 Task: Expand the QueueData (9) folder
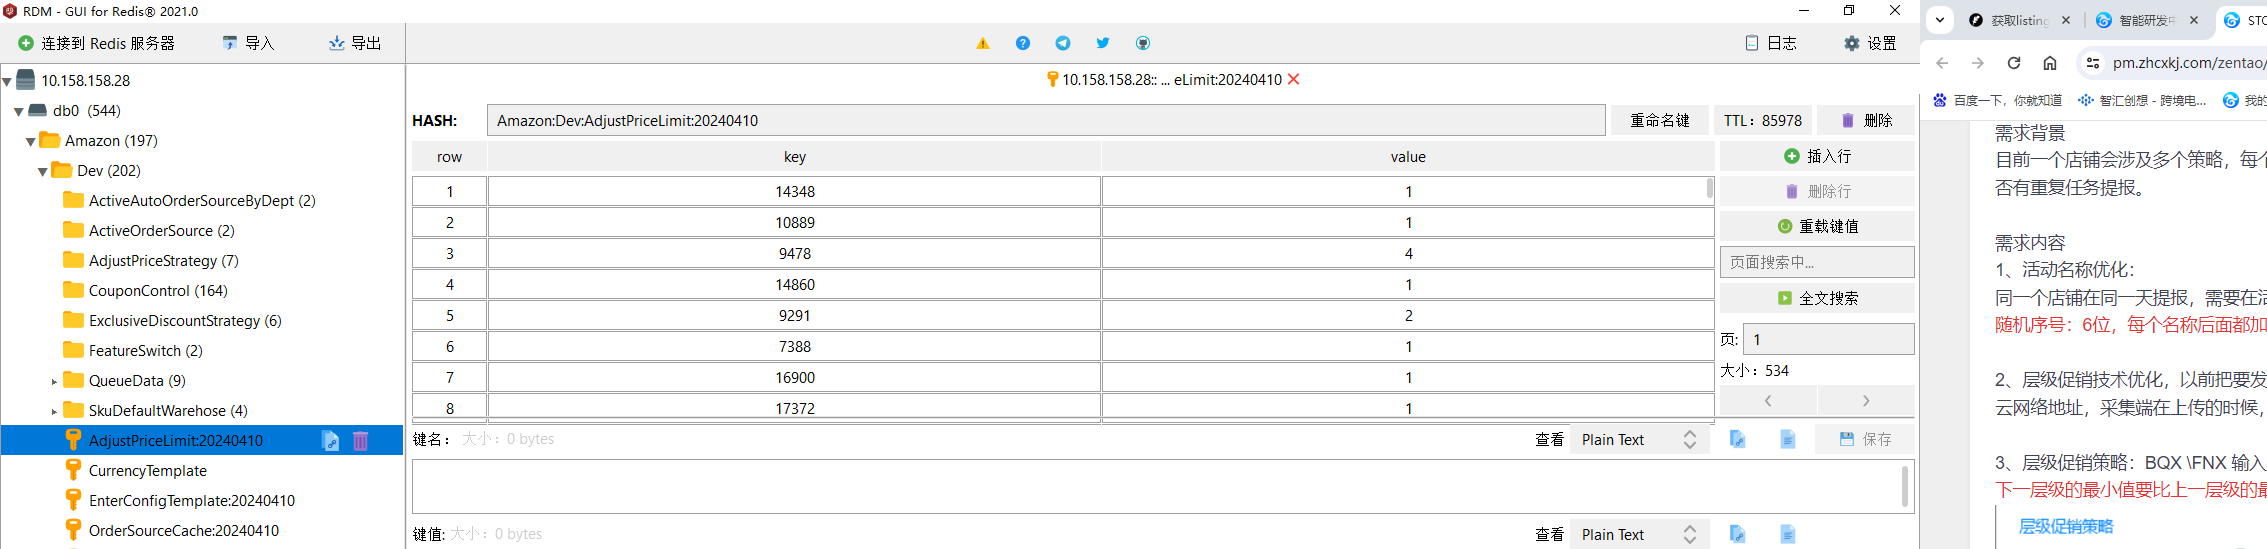click(54, 381)
